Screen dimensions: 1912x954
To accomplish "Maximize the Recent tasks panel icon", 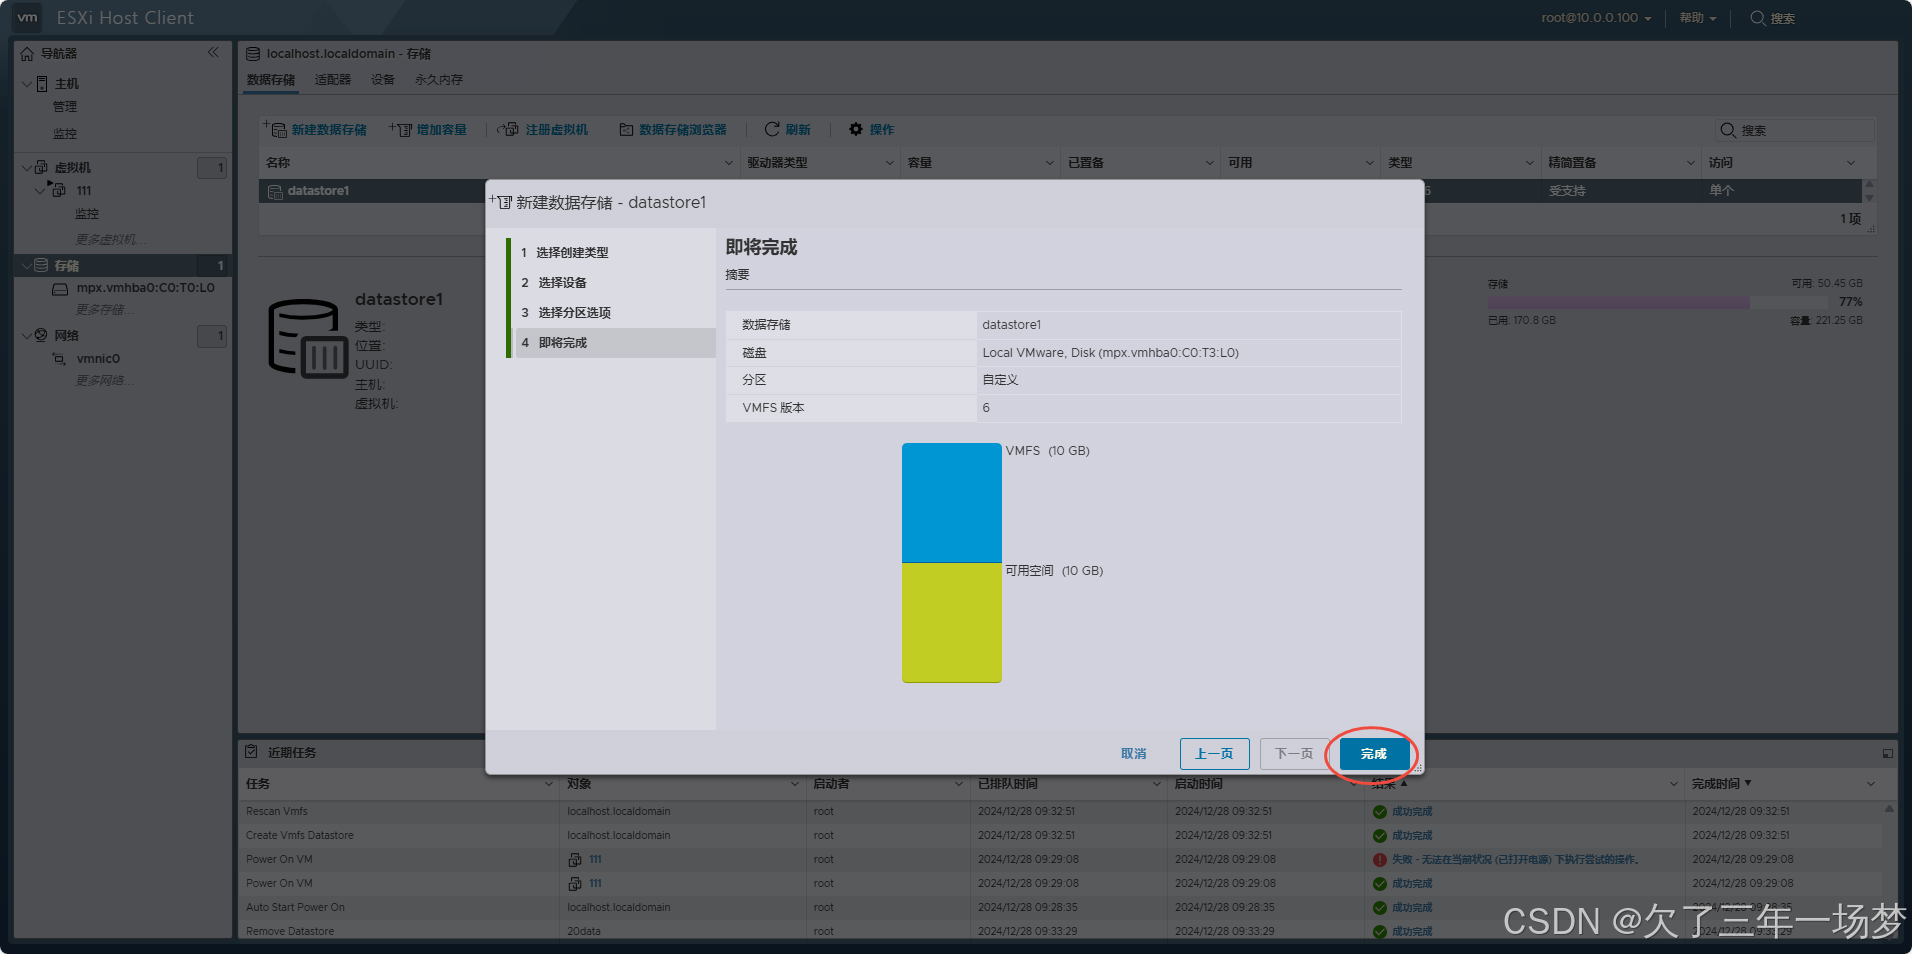I will tap(1887, 753).
